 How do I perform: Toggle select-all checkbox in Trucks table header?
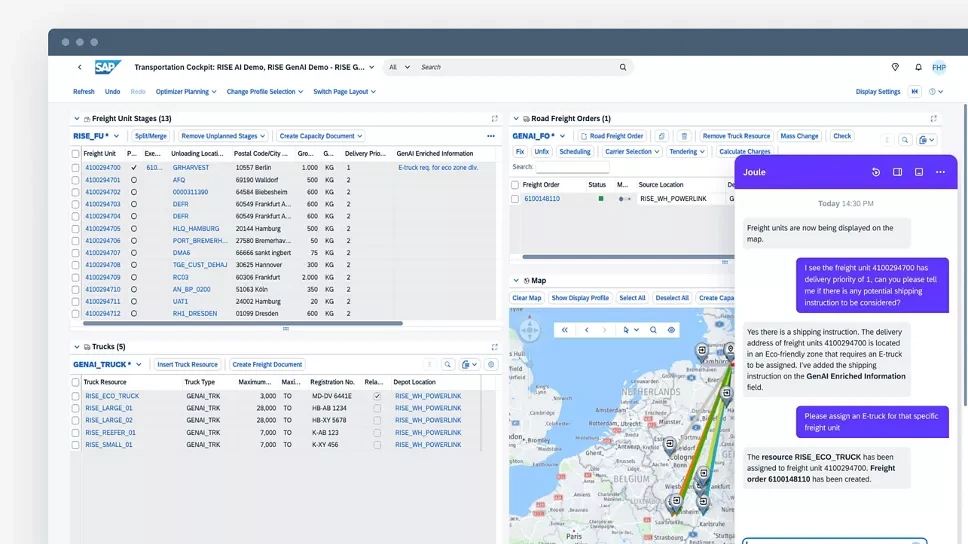(x=75, y=382)
